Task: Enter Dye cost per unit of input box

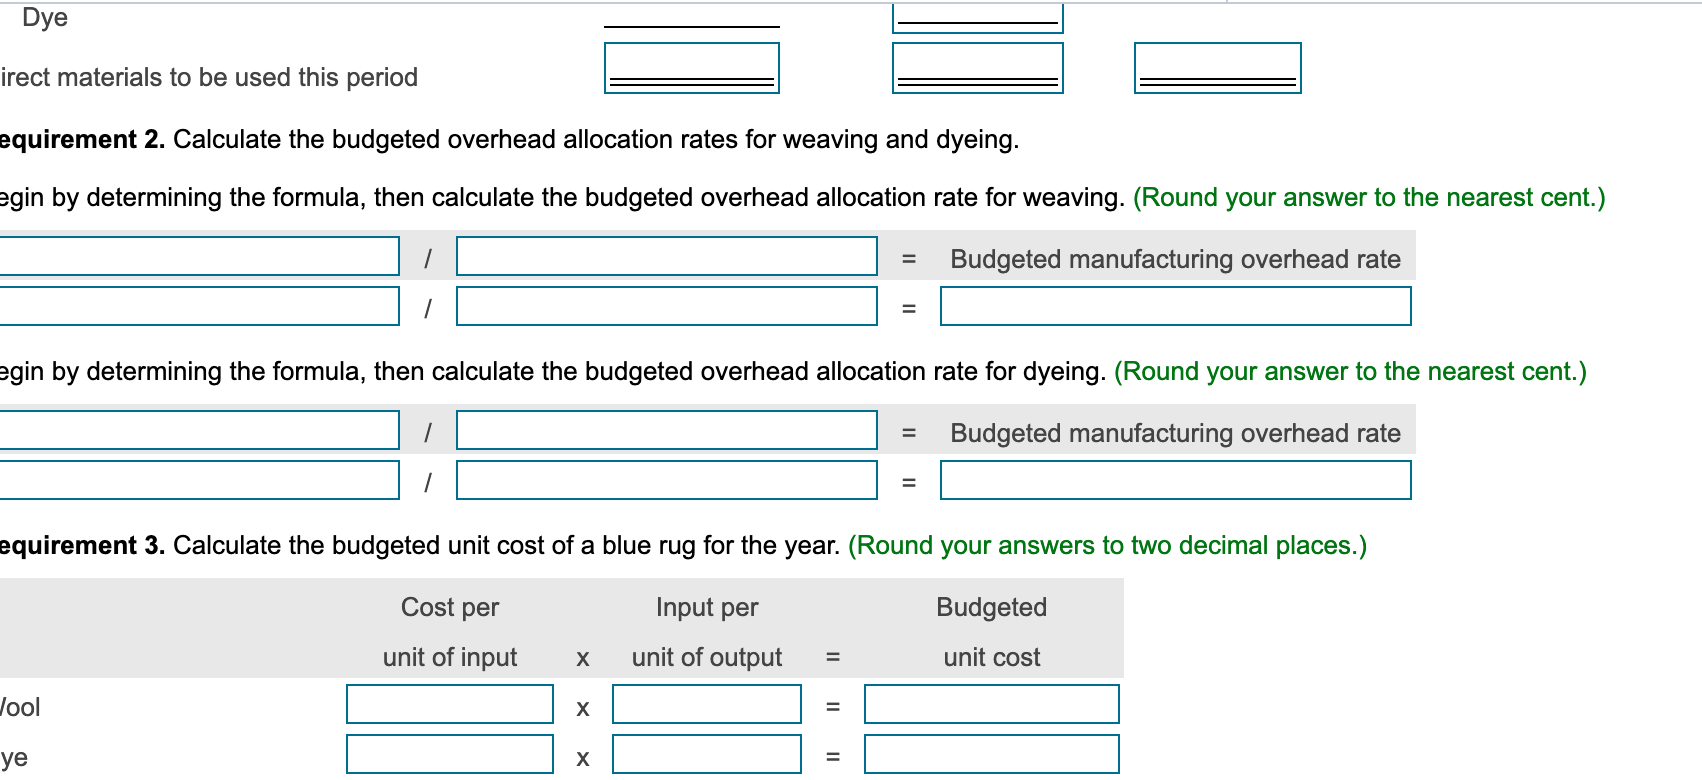Action: tap(449, 754)
